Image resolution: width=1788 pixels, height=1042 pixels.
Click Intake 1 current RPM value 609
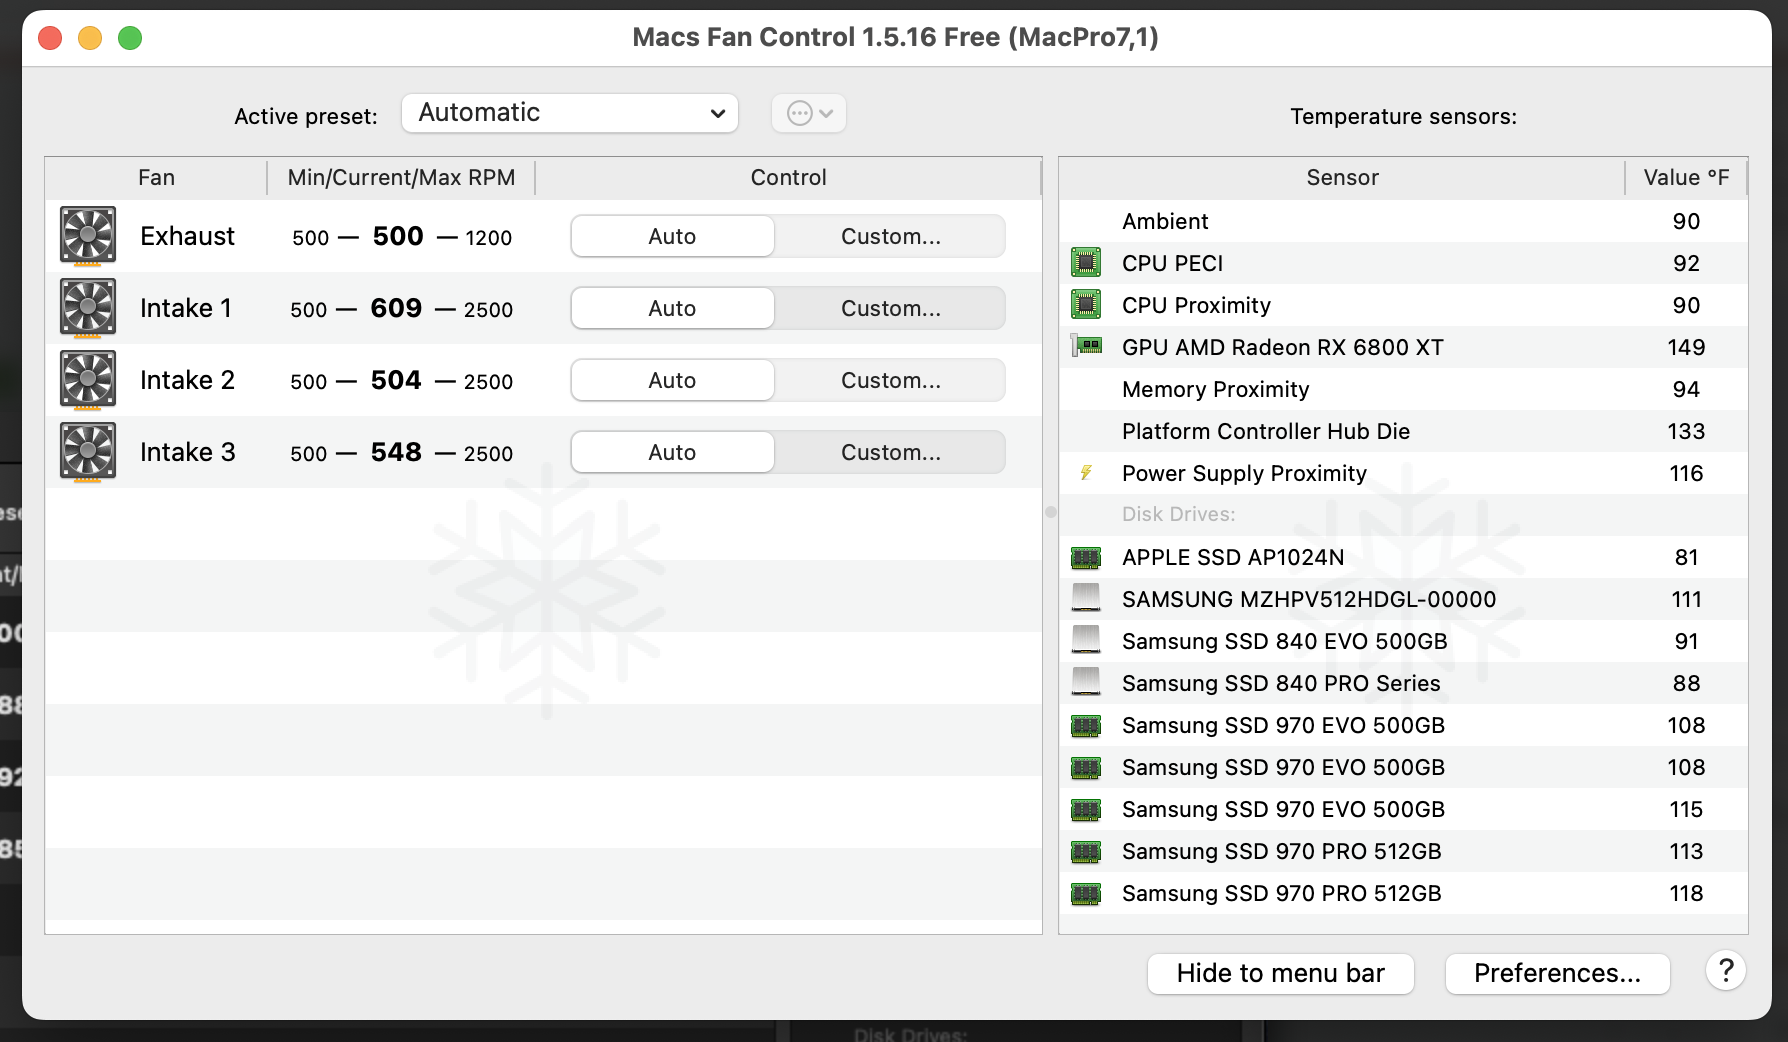point(396,308)
